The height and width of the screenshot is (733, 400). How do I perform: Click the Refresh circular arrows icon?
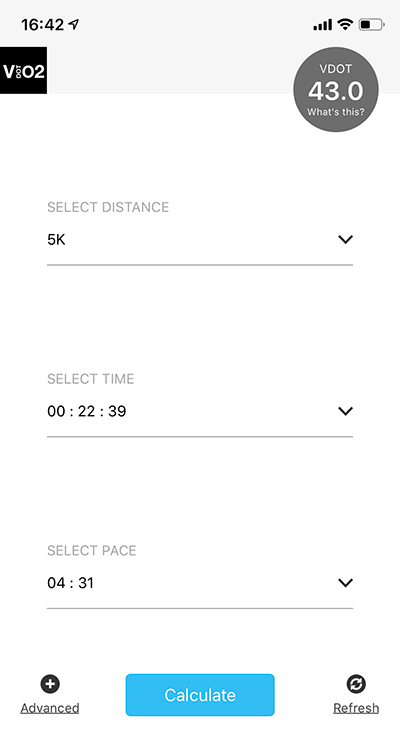[x=356, y=684]
